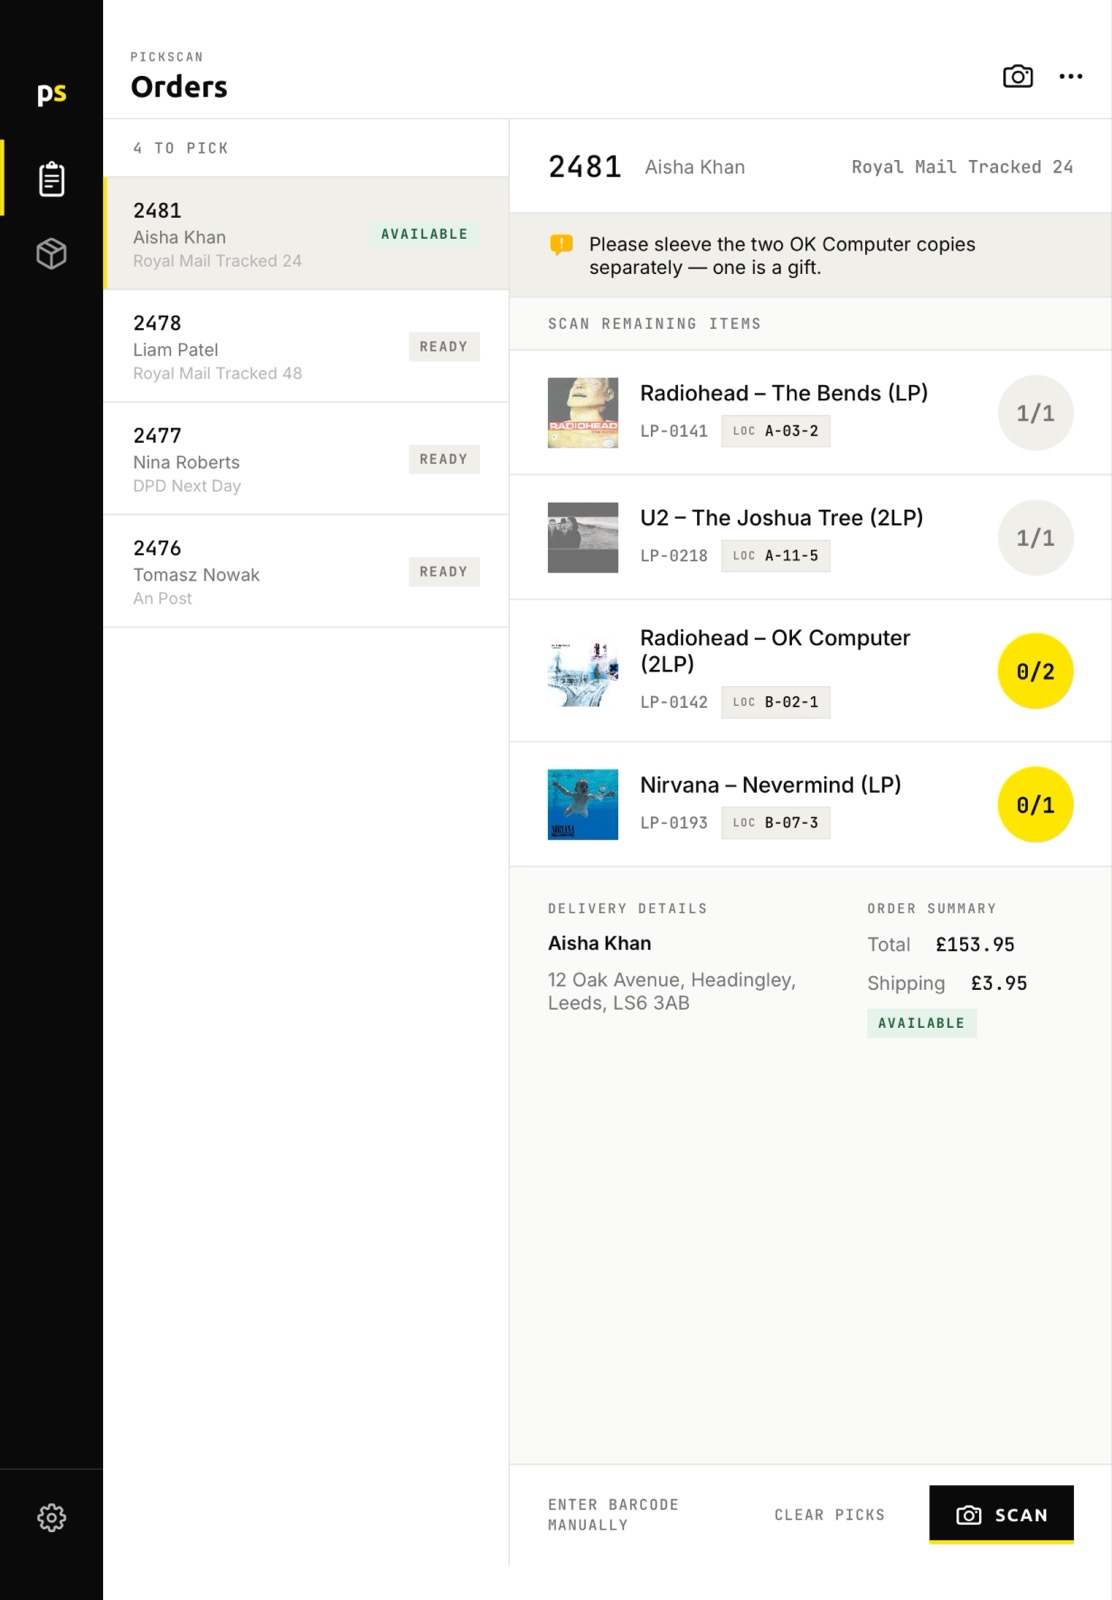This screenshot has width=1112, height=1600.
Task: Click the 0/2 counter for OK Computer
Action: pyautogui.click(x=1036, y=671)
